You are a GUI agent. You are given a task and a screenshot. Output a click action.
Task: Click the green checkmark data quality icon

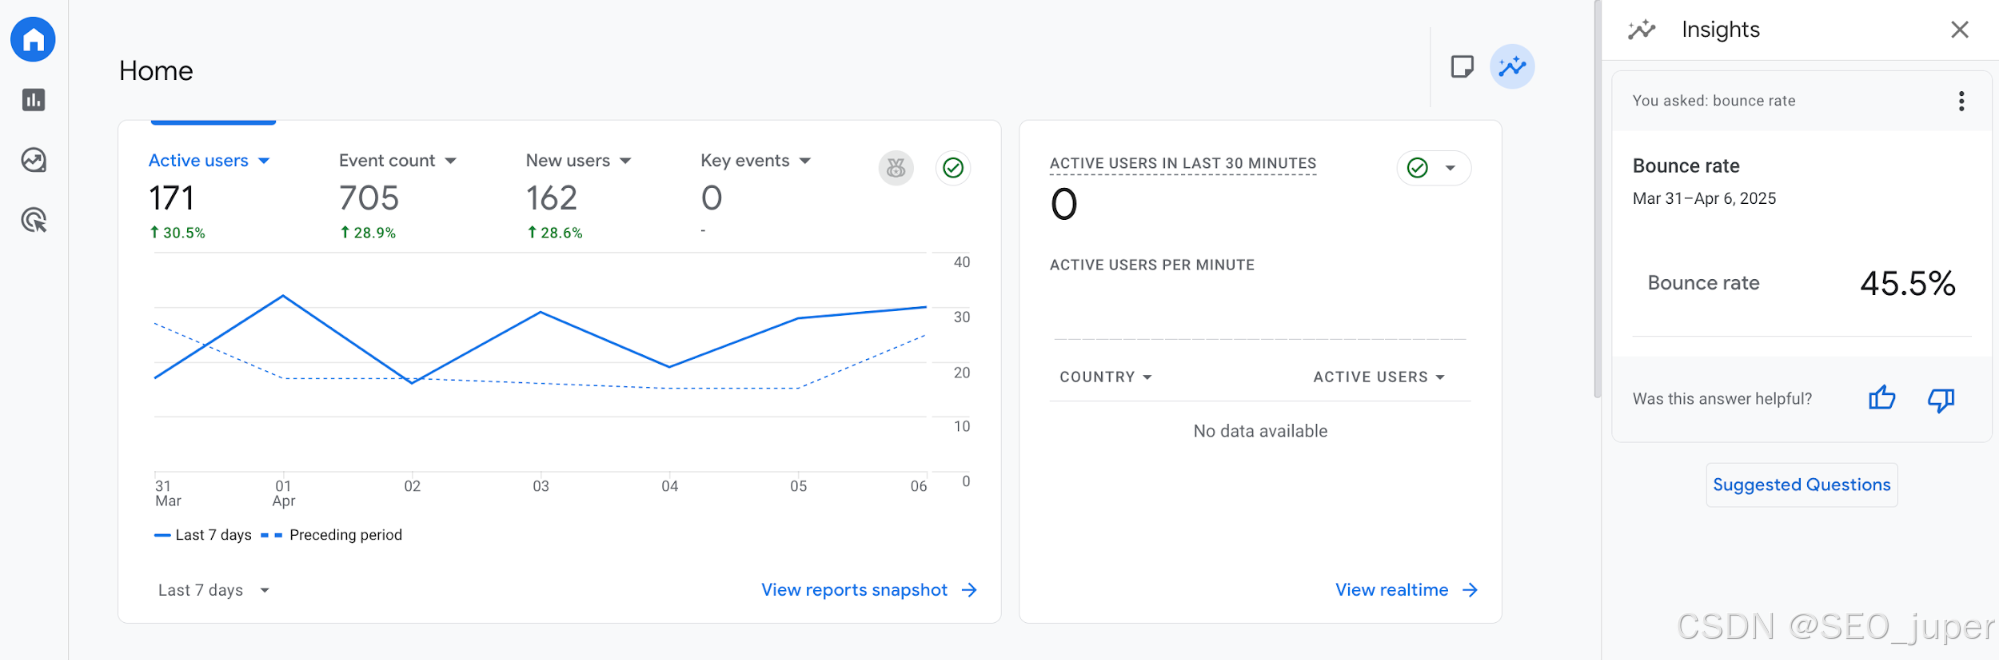pyautogui.click(x=953, y=168)
